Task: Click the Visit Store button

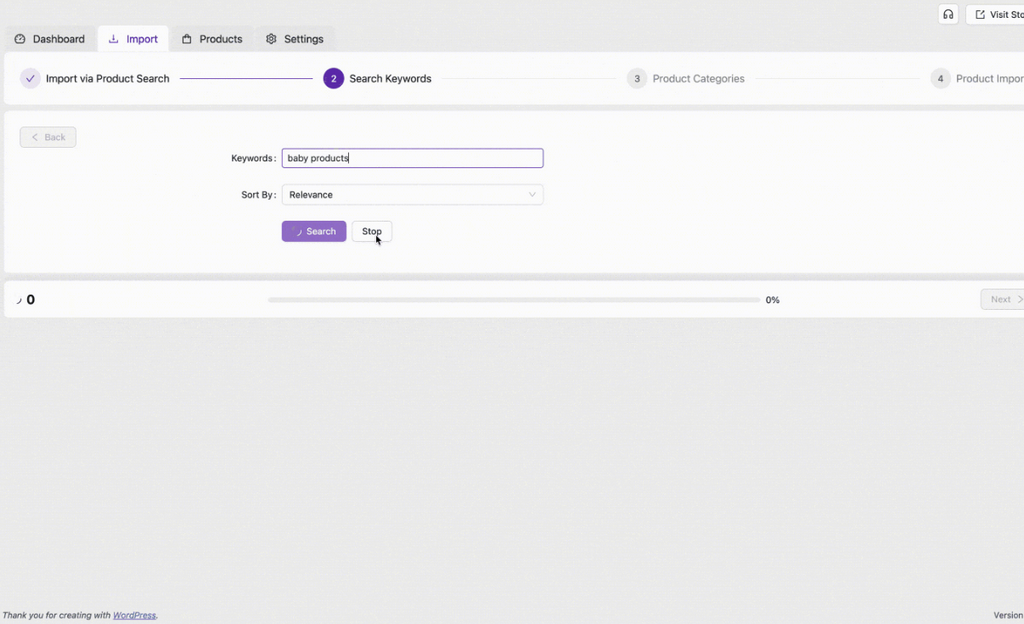Action: point(995,14)
